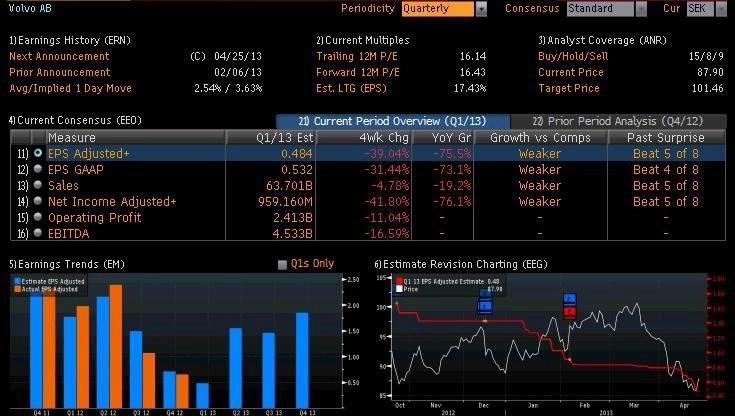Click the currency dropdown arrow button
735x416 pixels.
click(x=721, y=9)
